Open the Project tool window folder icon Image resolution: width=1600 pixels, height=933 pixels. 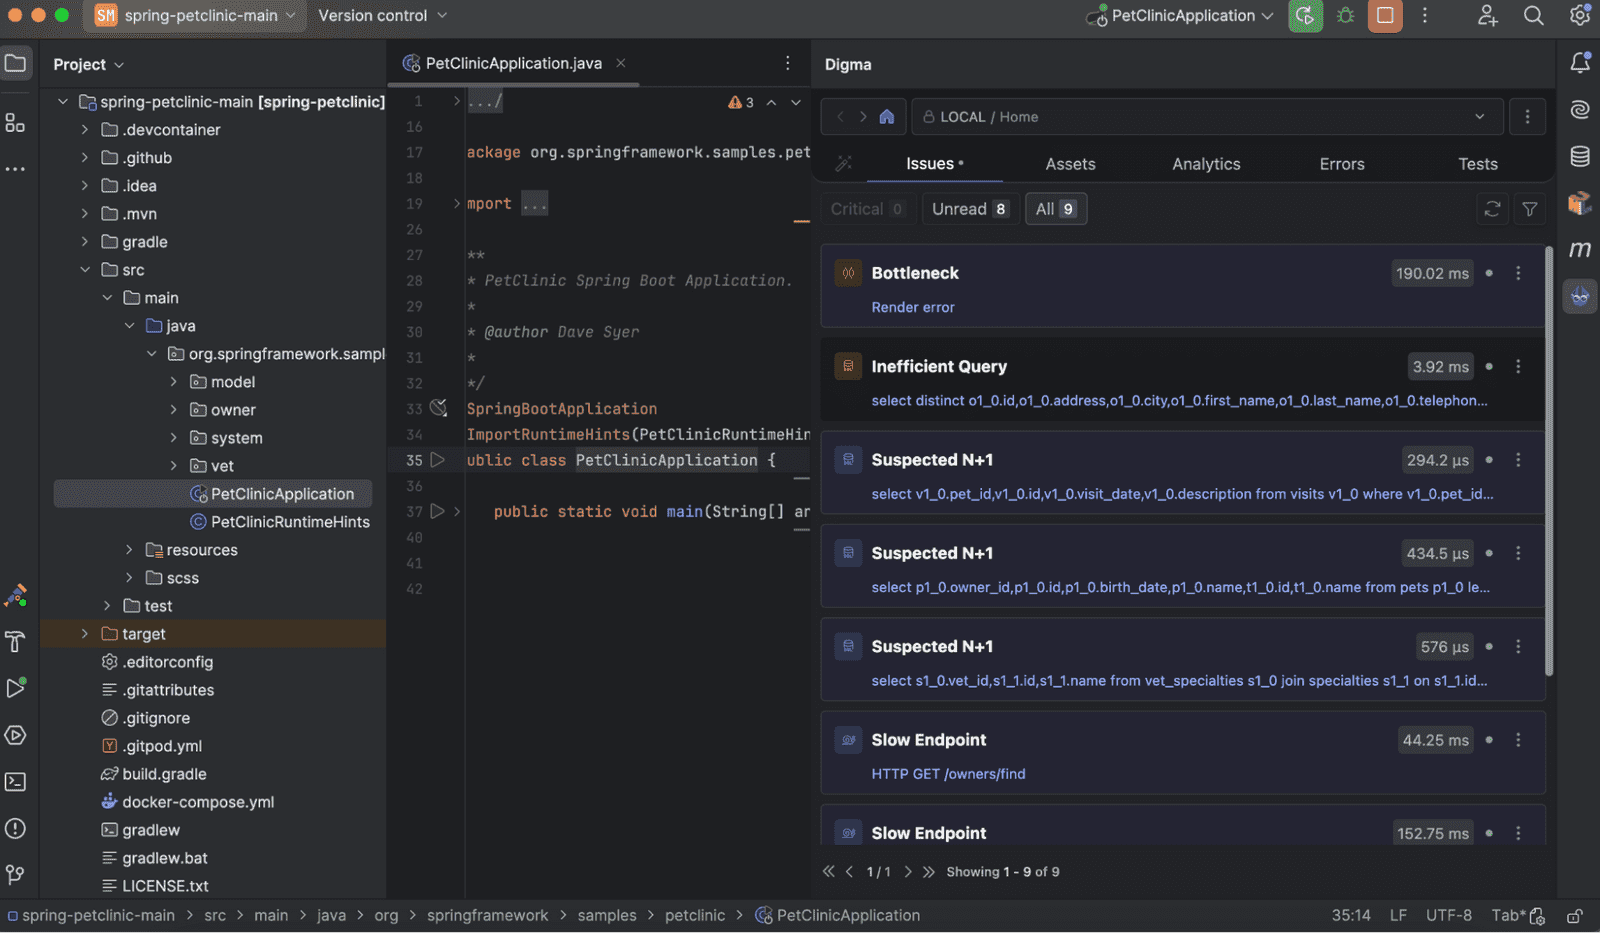click(16, 64)
